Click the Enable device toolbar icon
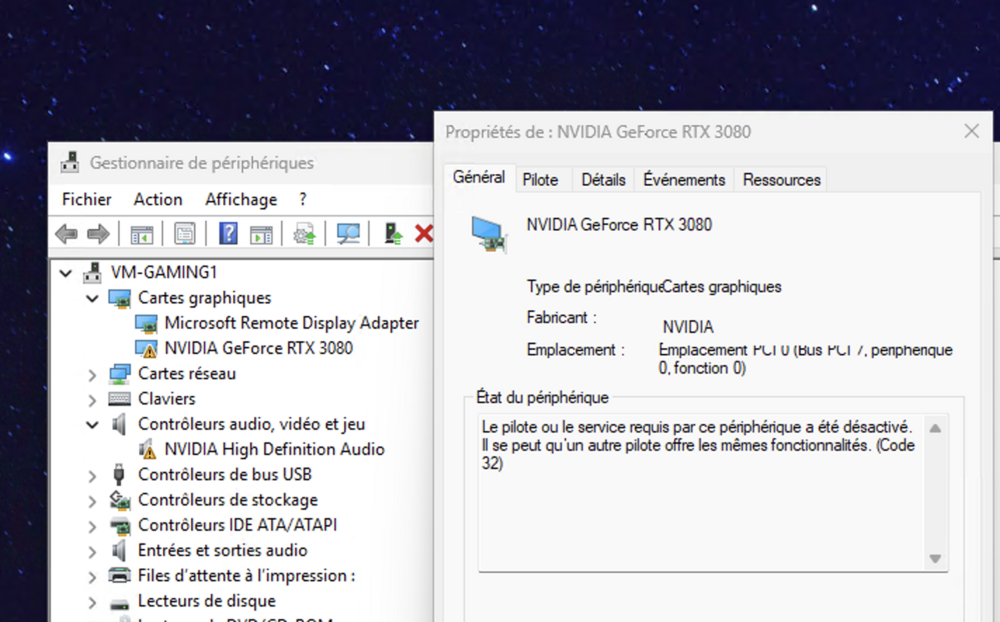Image resolution: width=1000 pixels, height=622 pixels. click(393, 233)
